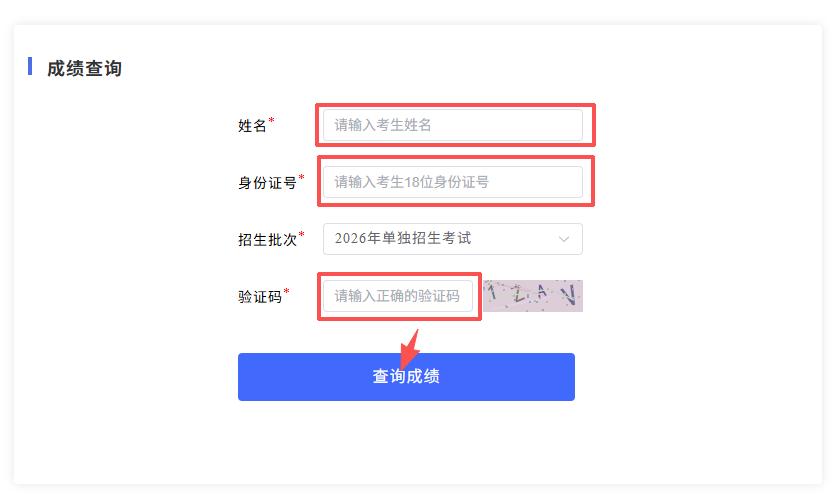Click the 身份证号 field label
This screenshot has height=495, width=837.
(267, 183)
